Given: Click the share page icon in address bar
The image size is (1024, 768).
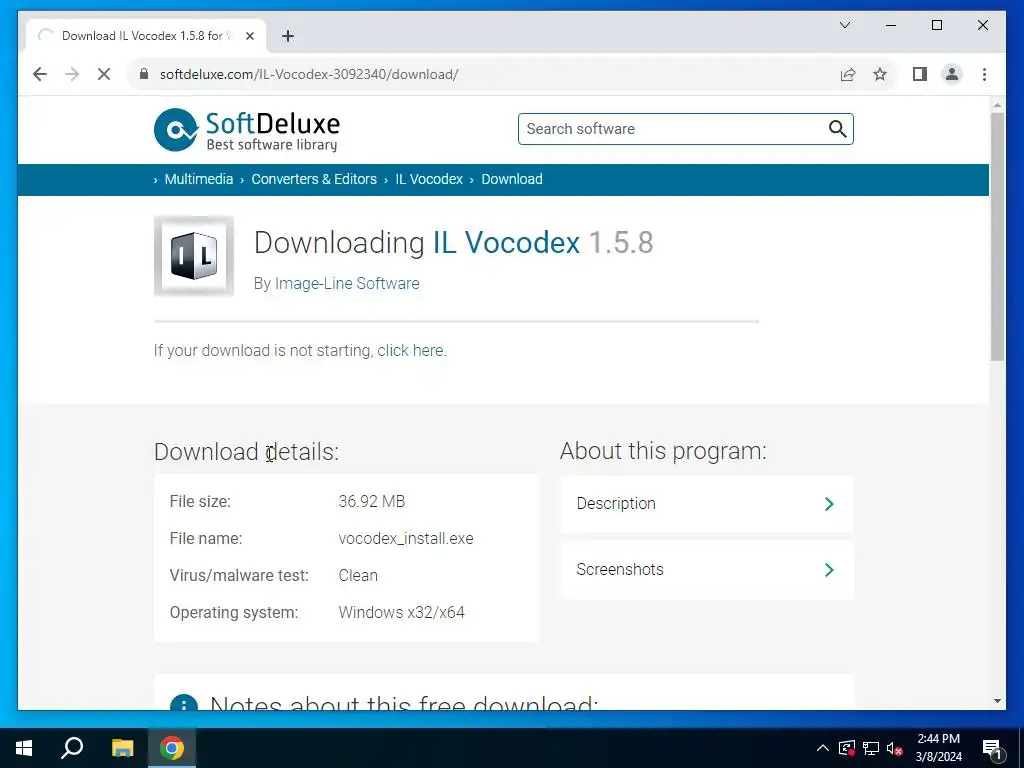Looking at the screenshot, I should (x=848, y=74).
